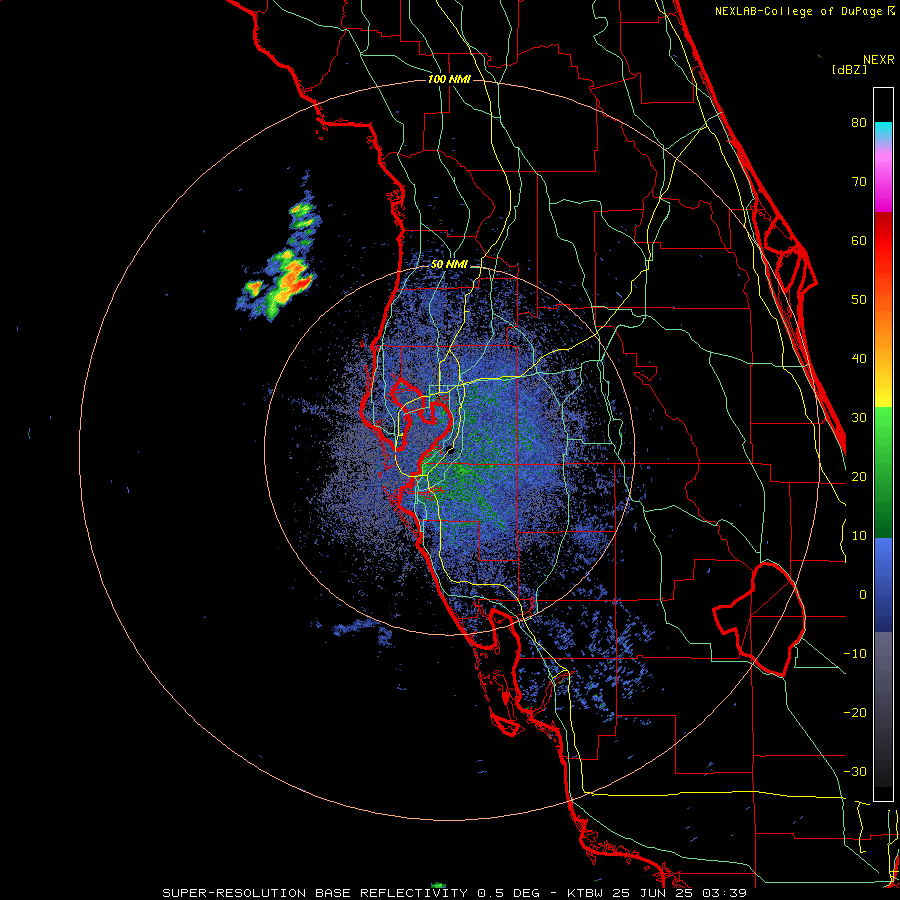
Task: Select the 20 dBZ scale value
Action: click(858, 477)
